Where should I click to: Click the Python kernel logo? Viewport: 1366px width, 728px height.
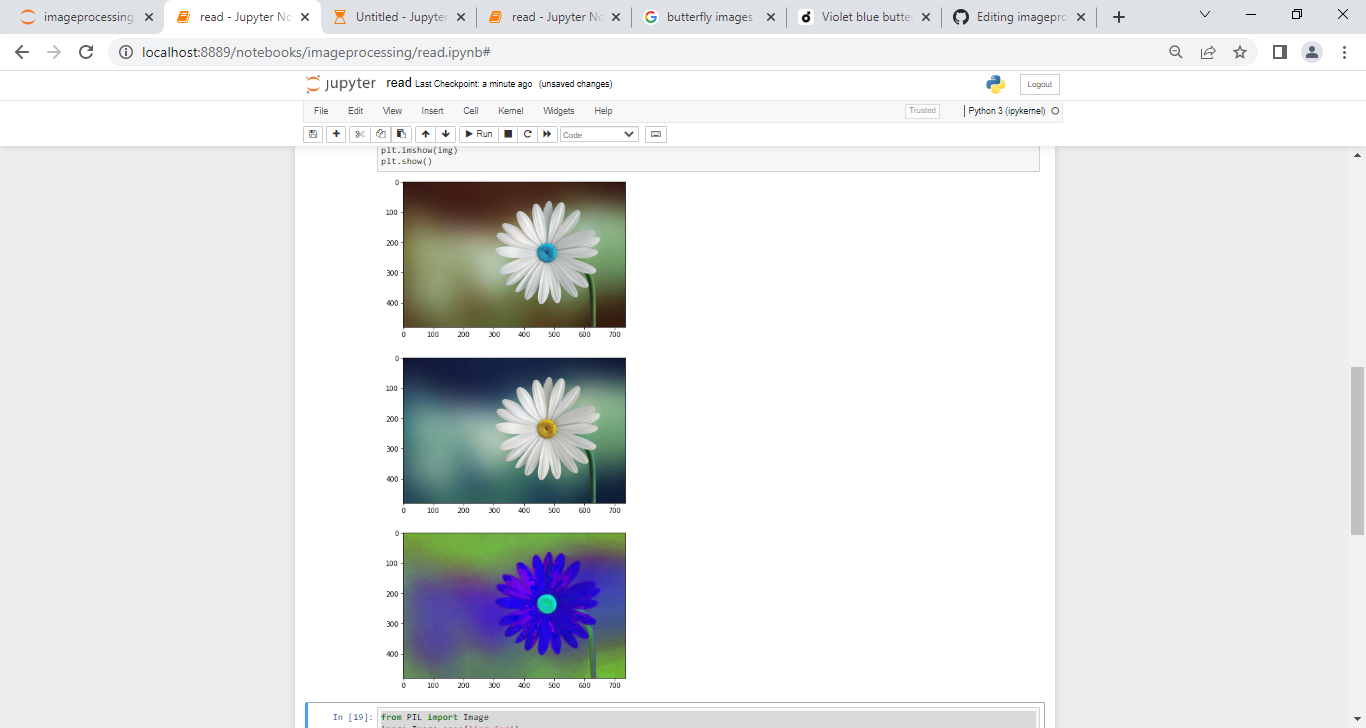(995, 84)
